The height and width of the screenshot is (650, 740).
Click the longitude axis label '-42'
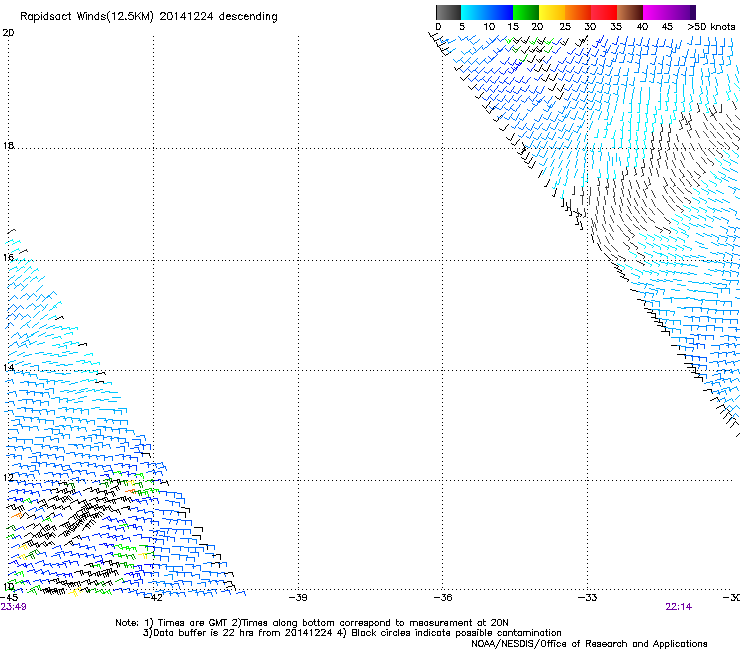tap(153, 598)
